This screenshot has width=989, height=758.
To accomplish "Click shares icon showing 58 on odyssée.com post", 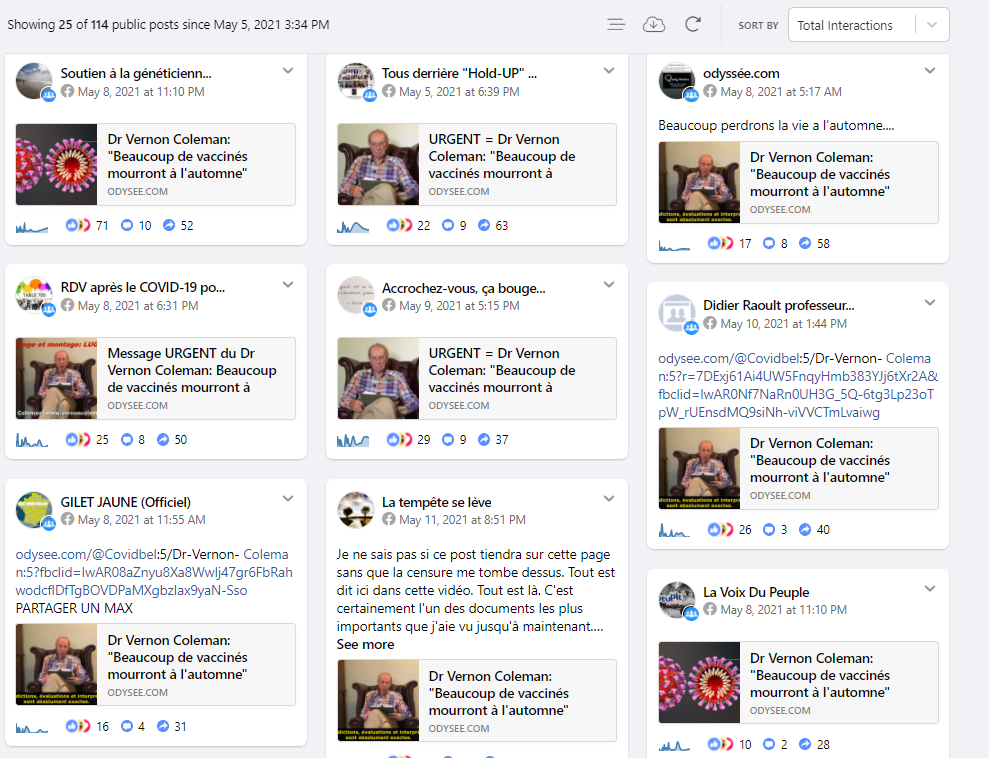I will pyautogui.click(x=805, y=243).
